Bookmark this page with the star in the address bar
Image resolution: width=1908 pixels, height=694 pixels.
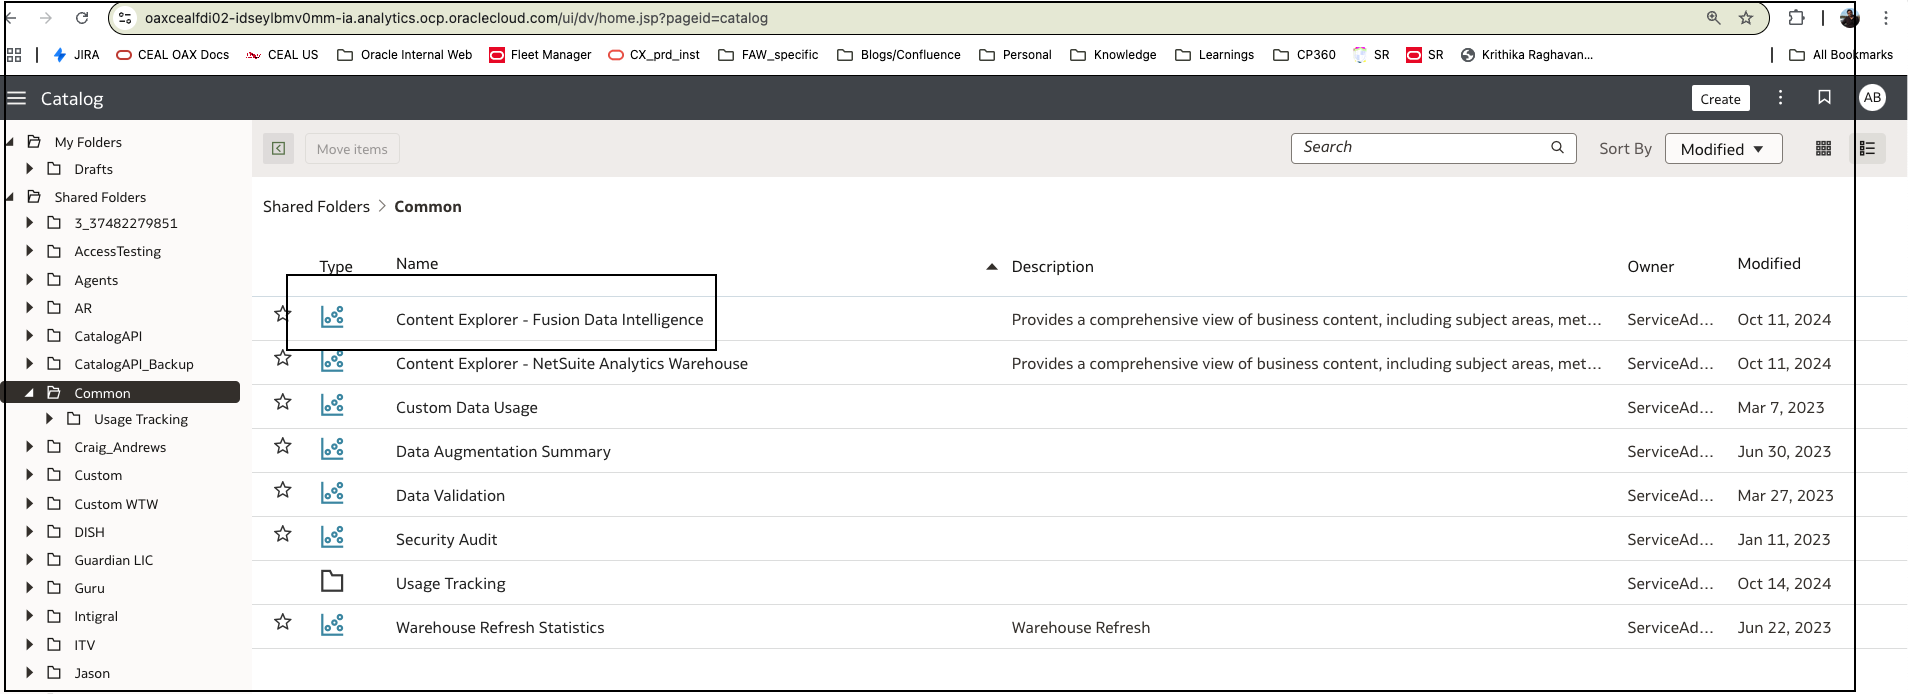(x=1746, y=18)
